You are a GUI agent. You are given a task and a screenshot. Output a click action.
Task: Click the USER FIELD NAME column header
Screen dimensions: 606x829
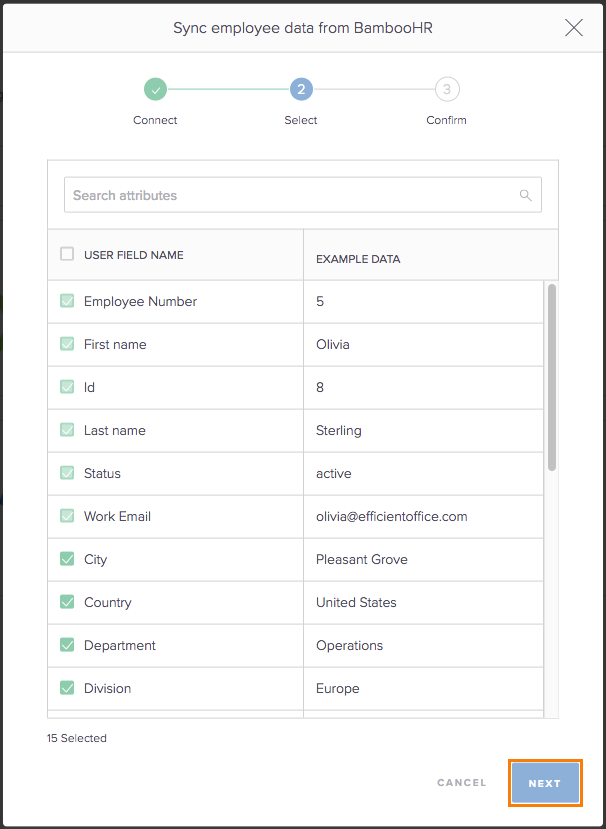pyautogui.click(x=134, y=255)
